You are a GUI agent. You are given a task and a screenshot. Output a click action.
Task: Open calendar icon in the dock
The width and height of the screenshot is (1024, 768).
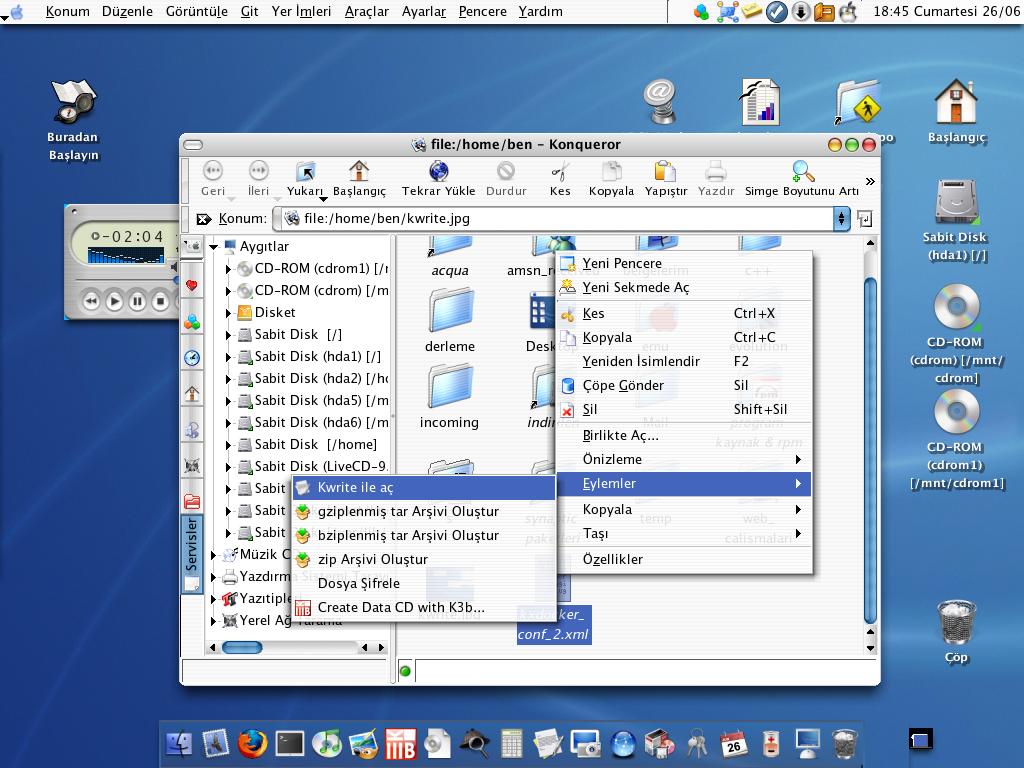(x=734, y=744)
